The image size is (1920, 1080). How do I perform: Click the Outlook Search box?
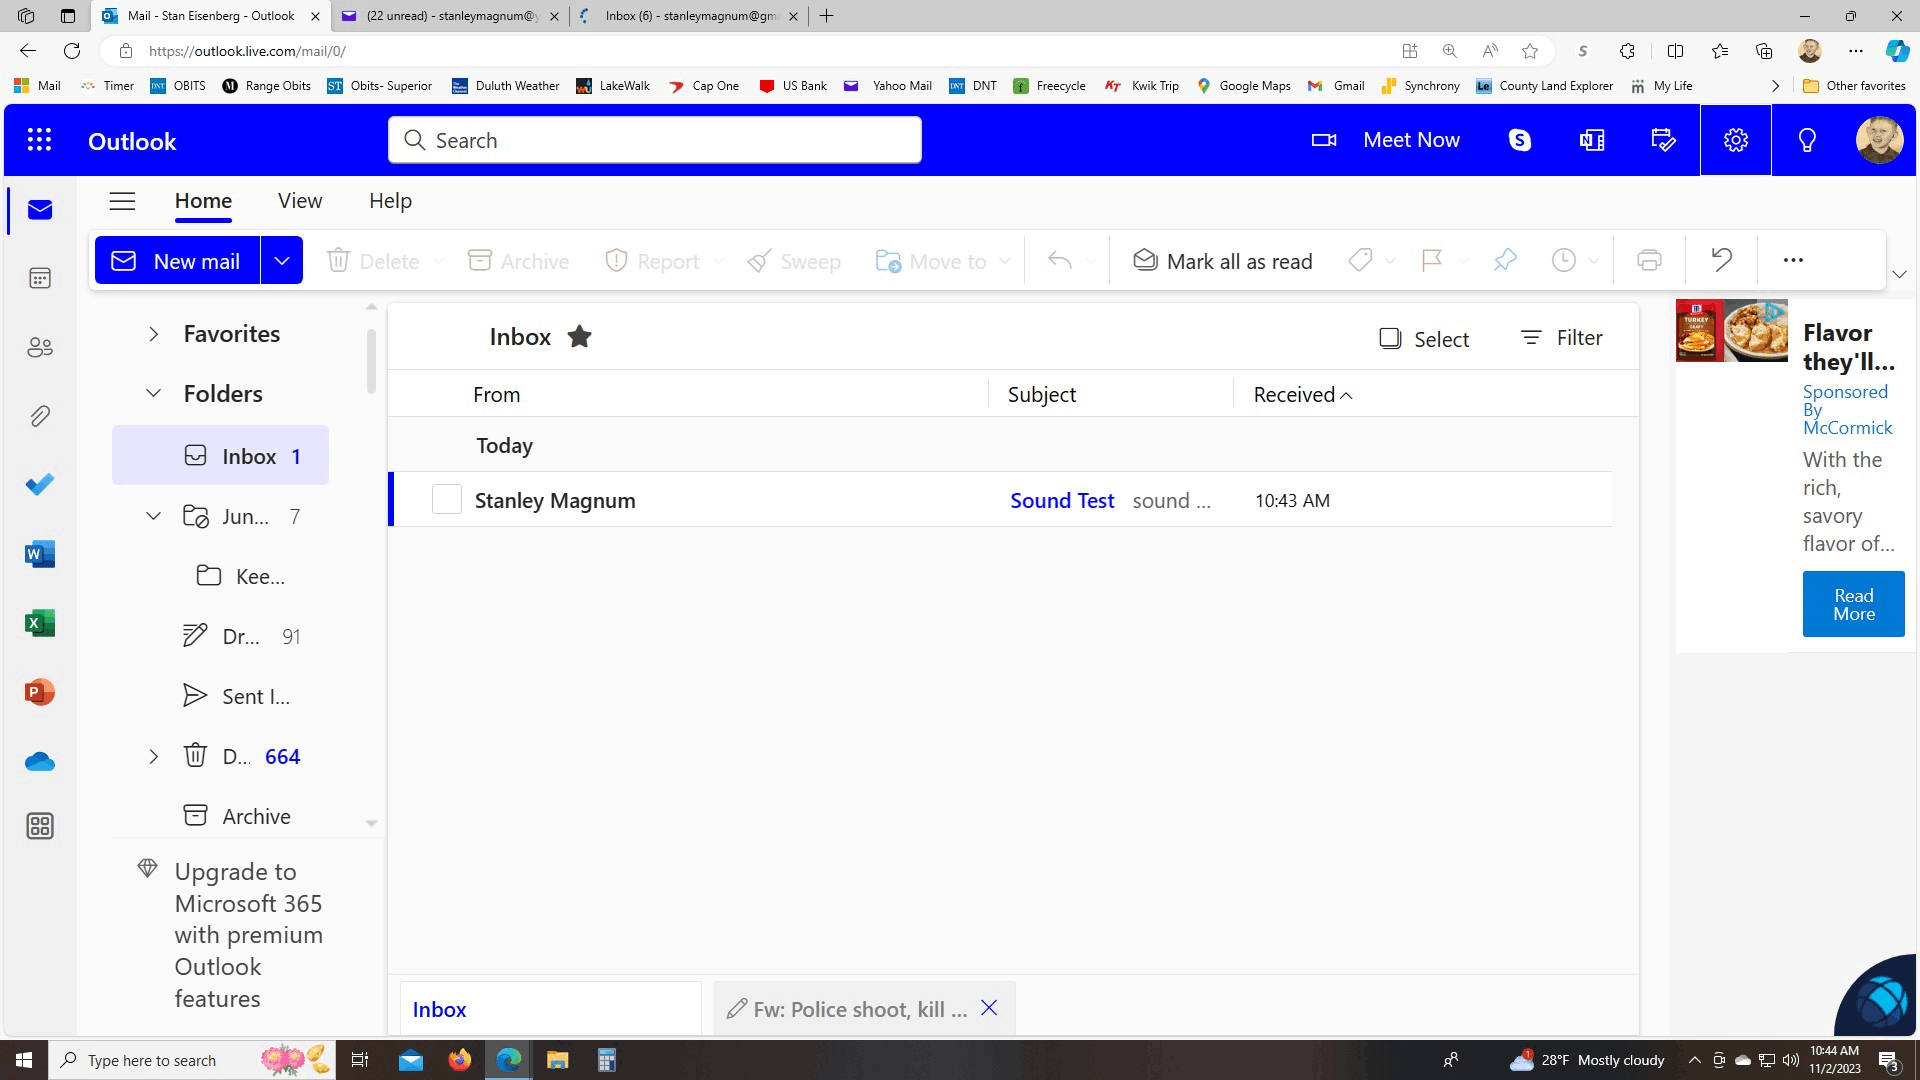click(x=655, y=140)
